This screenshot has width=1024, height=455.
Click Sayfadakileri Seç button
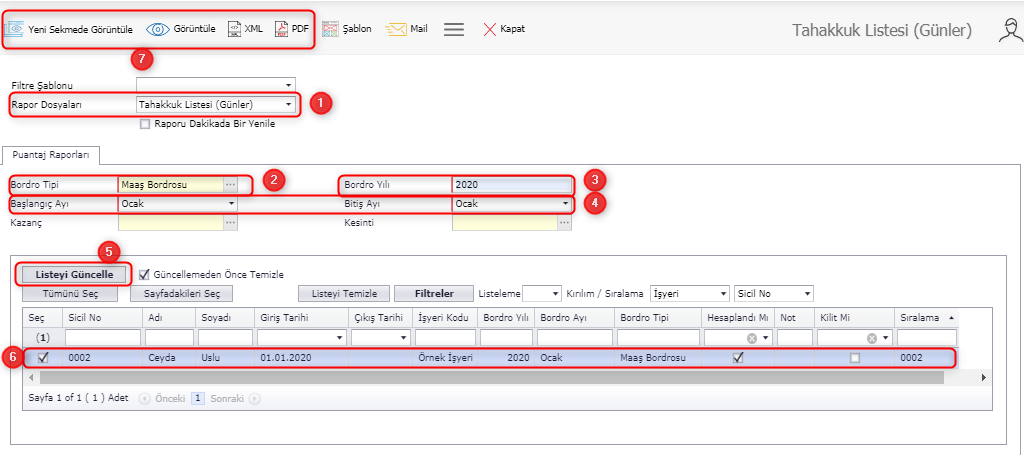pyautogui.click(x=181, y=294)
